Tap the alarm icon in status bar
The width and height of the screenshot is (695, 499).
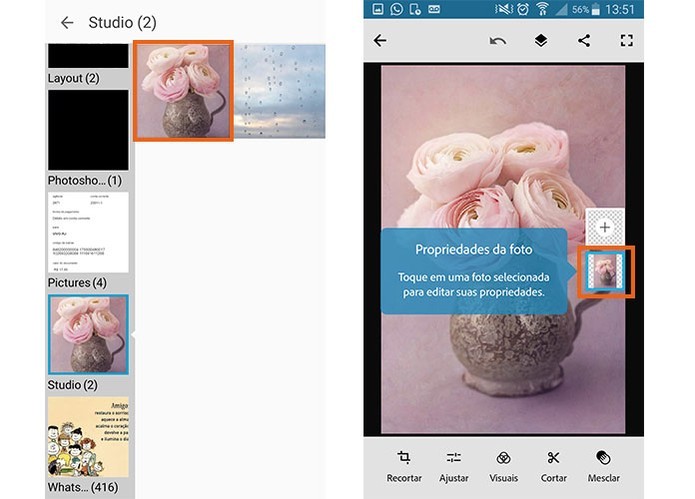click(x=523, y=9)
